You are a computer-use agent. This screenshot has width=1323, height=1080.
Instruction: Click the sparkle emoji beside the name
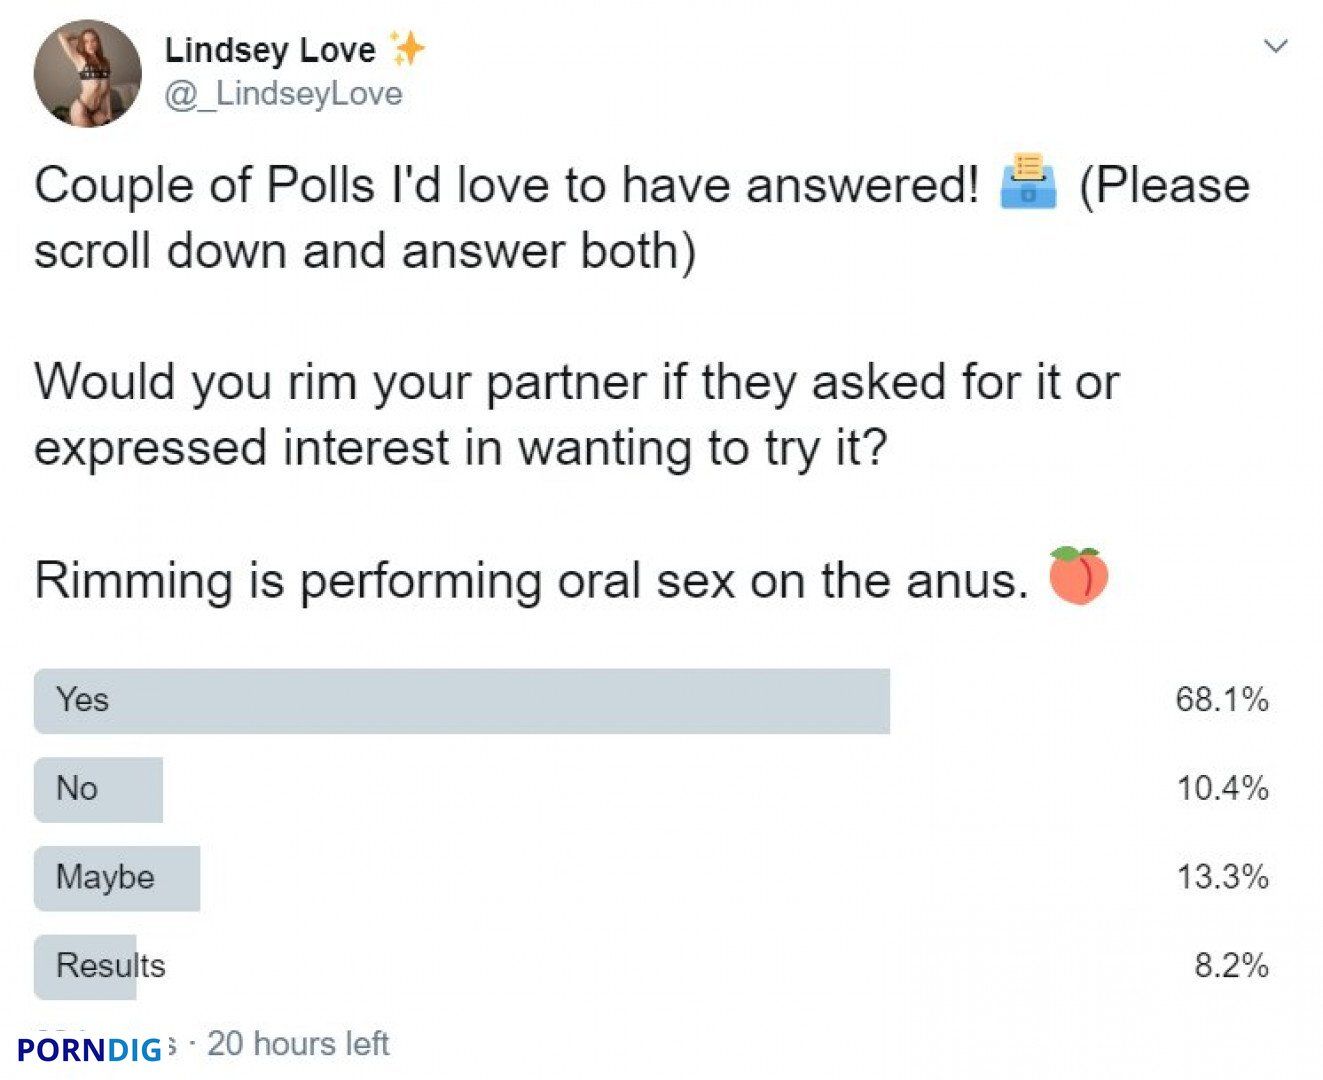click(406, 48)
